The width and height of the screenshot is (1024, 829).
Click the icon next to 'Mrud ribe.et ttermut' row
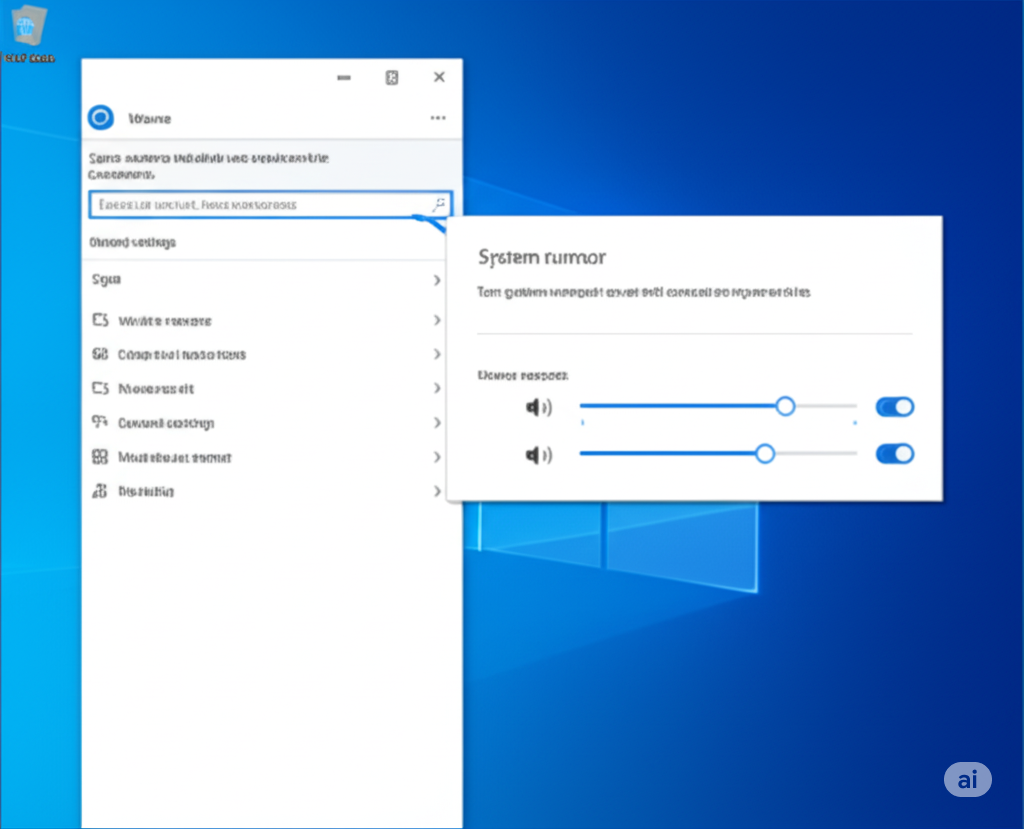[x=100, y=457]
